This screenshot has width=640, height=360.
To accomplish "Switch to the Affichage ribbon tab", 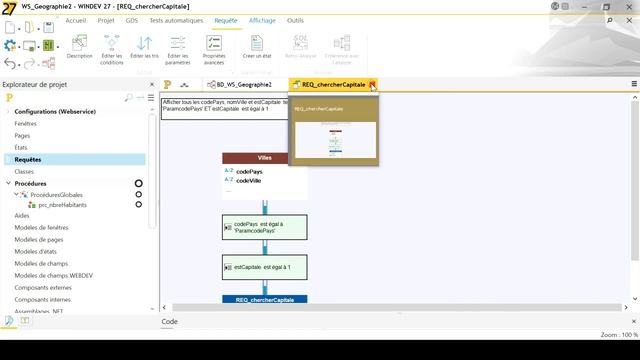I will 262,20.
